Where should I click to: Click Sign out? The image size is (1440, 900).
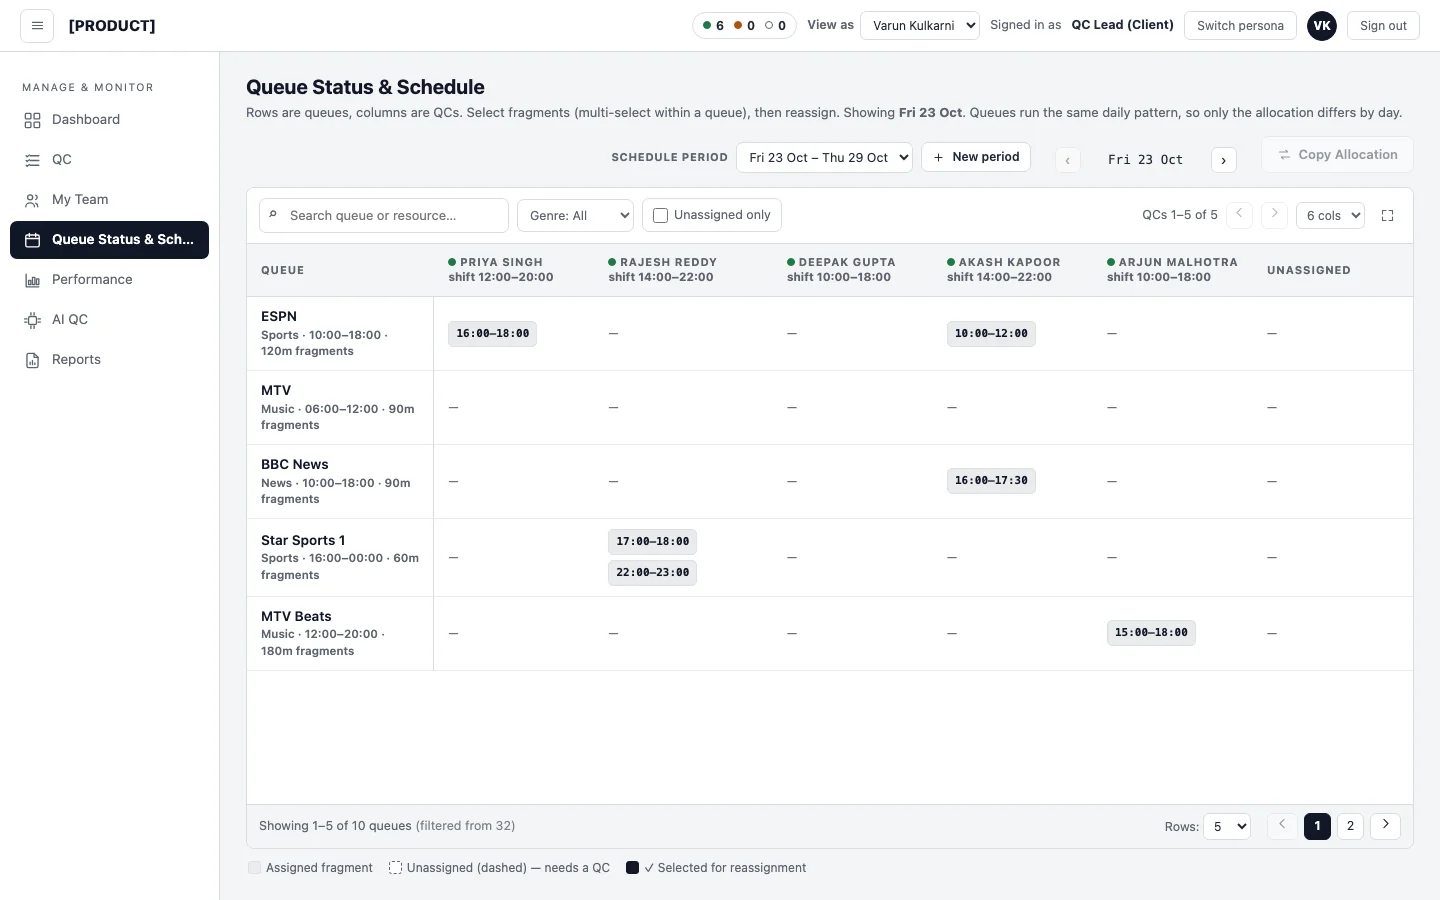pos(1383,26)
